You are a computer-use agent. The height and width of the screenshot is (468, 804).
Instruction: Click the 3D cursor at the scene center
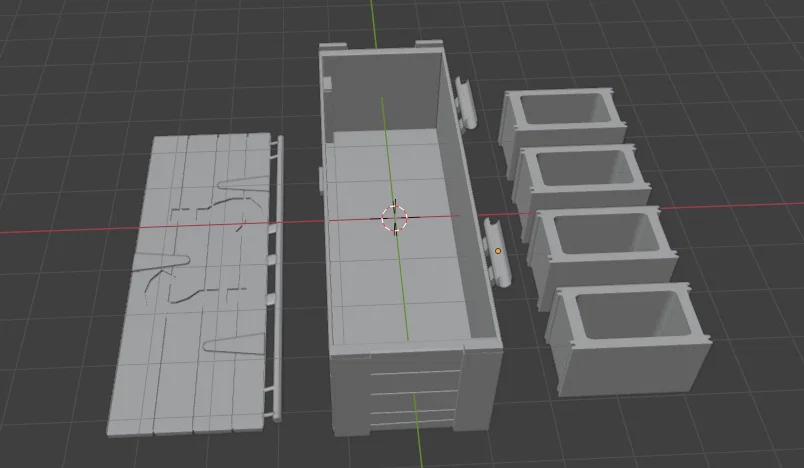point(394,218)
